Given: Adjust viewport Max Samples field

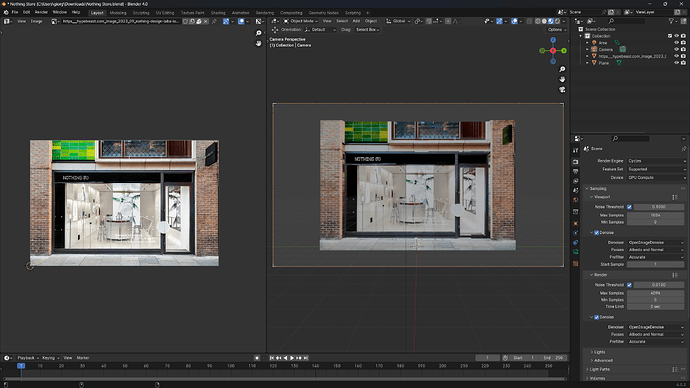Looking at the screenshot, I should tap(655, 216).
